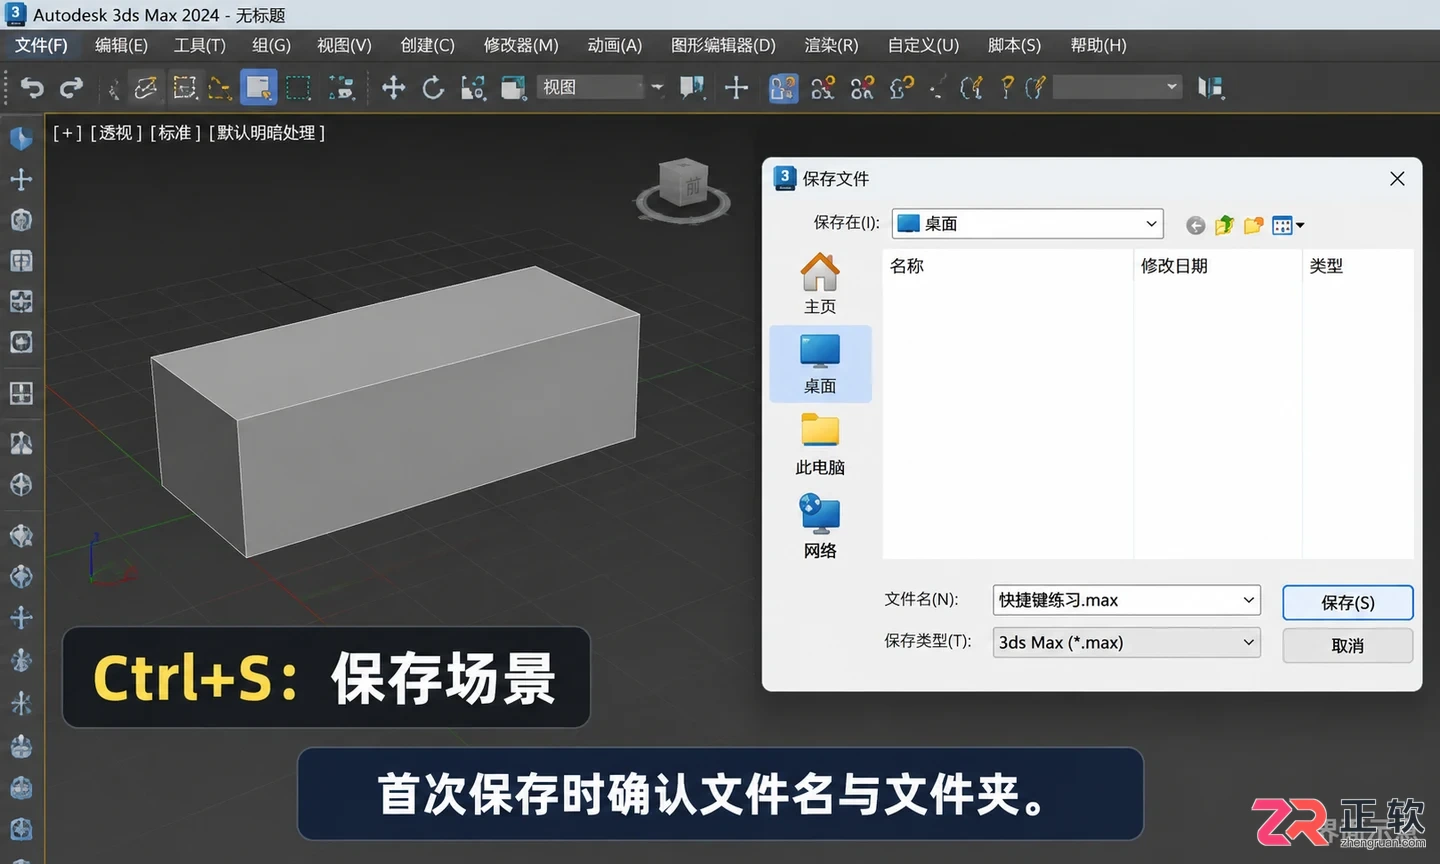Image resolution: width=1440 pixels, height=864 pixels.
Task: Expand the 保存在 location dropdown
Action: 1151,224
